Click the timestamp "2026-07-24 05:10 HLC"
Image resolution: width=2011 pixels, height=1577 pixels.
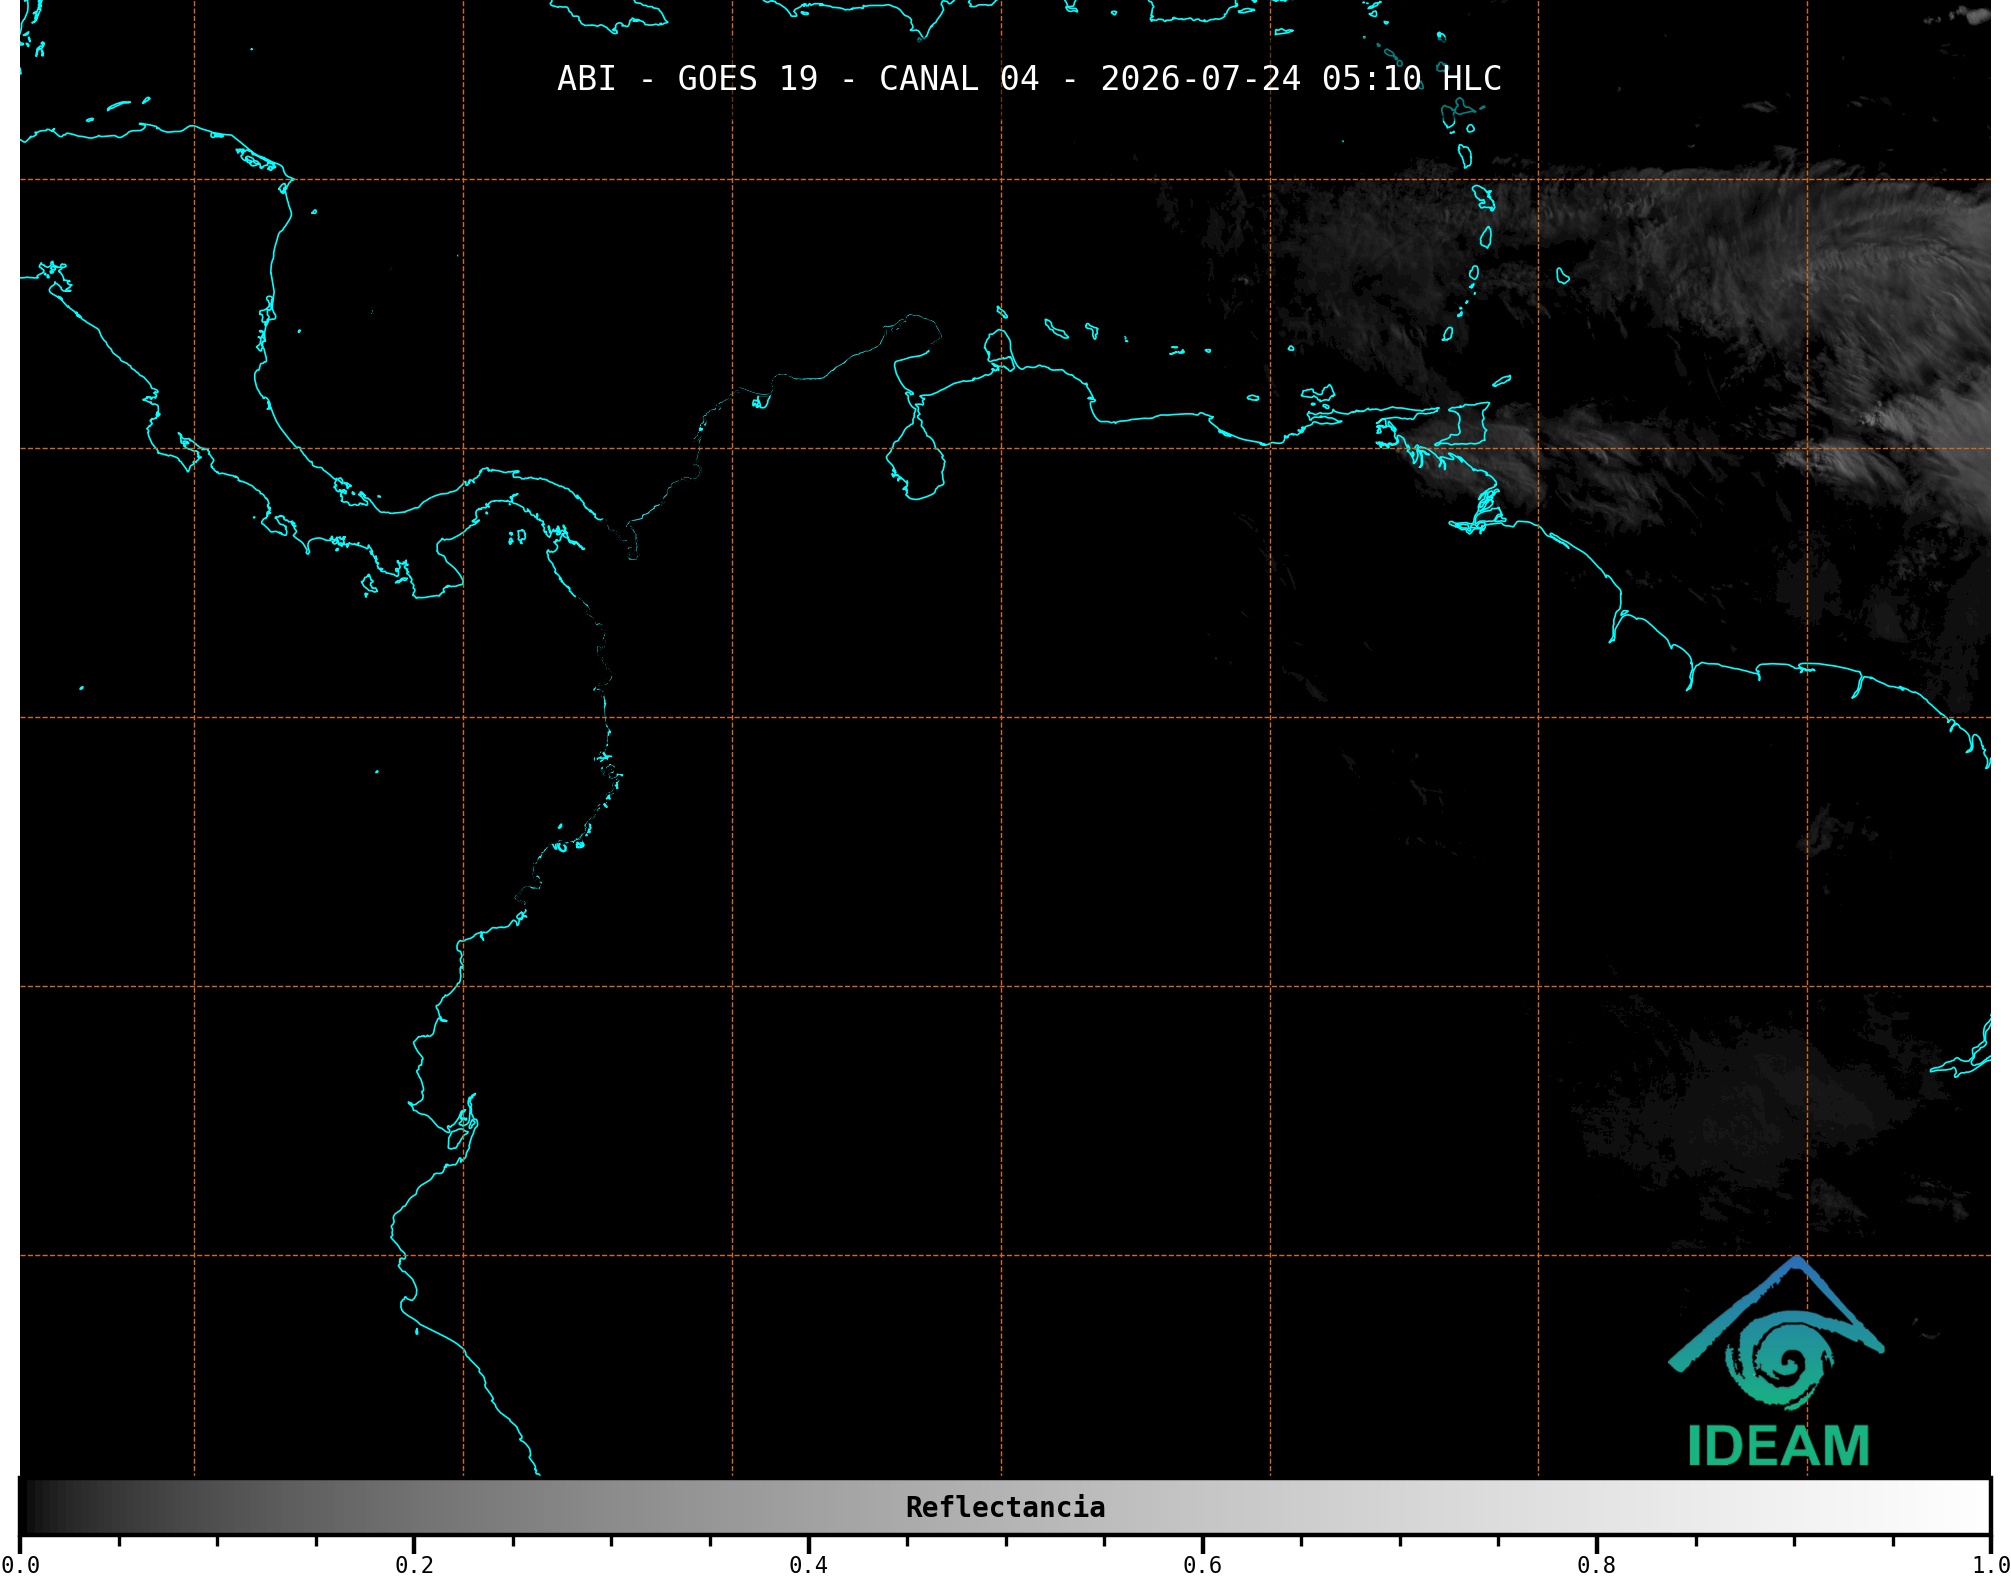pos(1301,79)
